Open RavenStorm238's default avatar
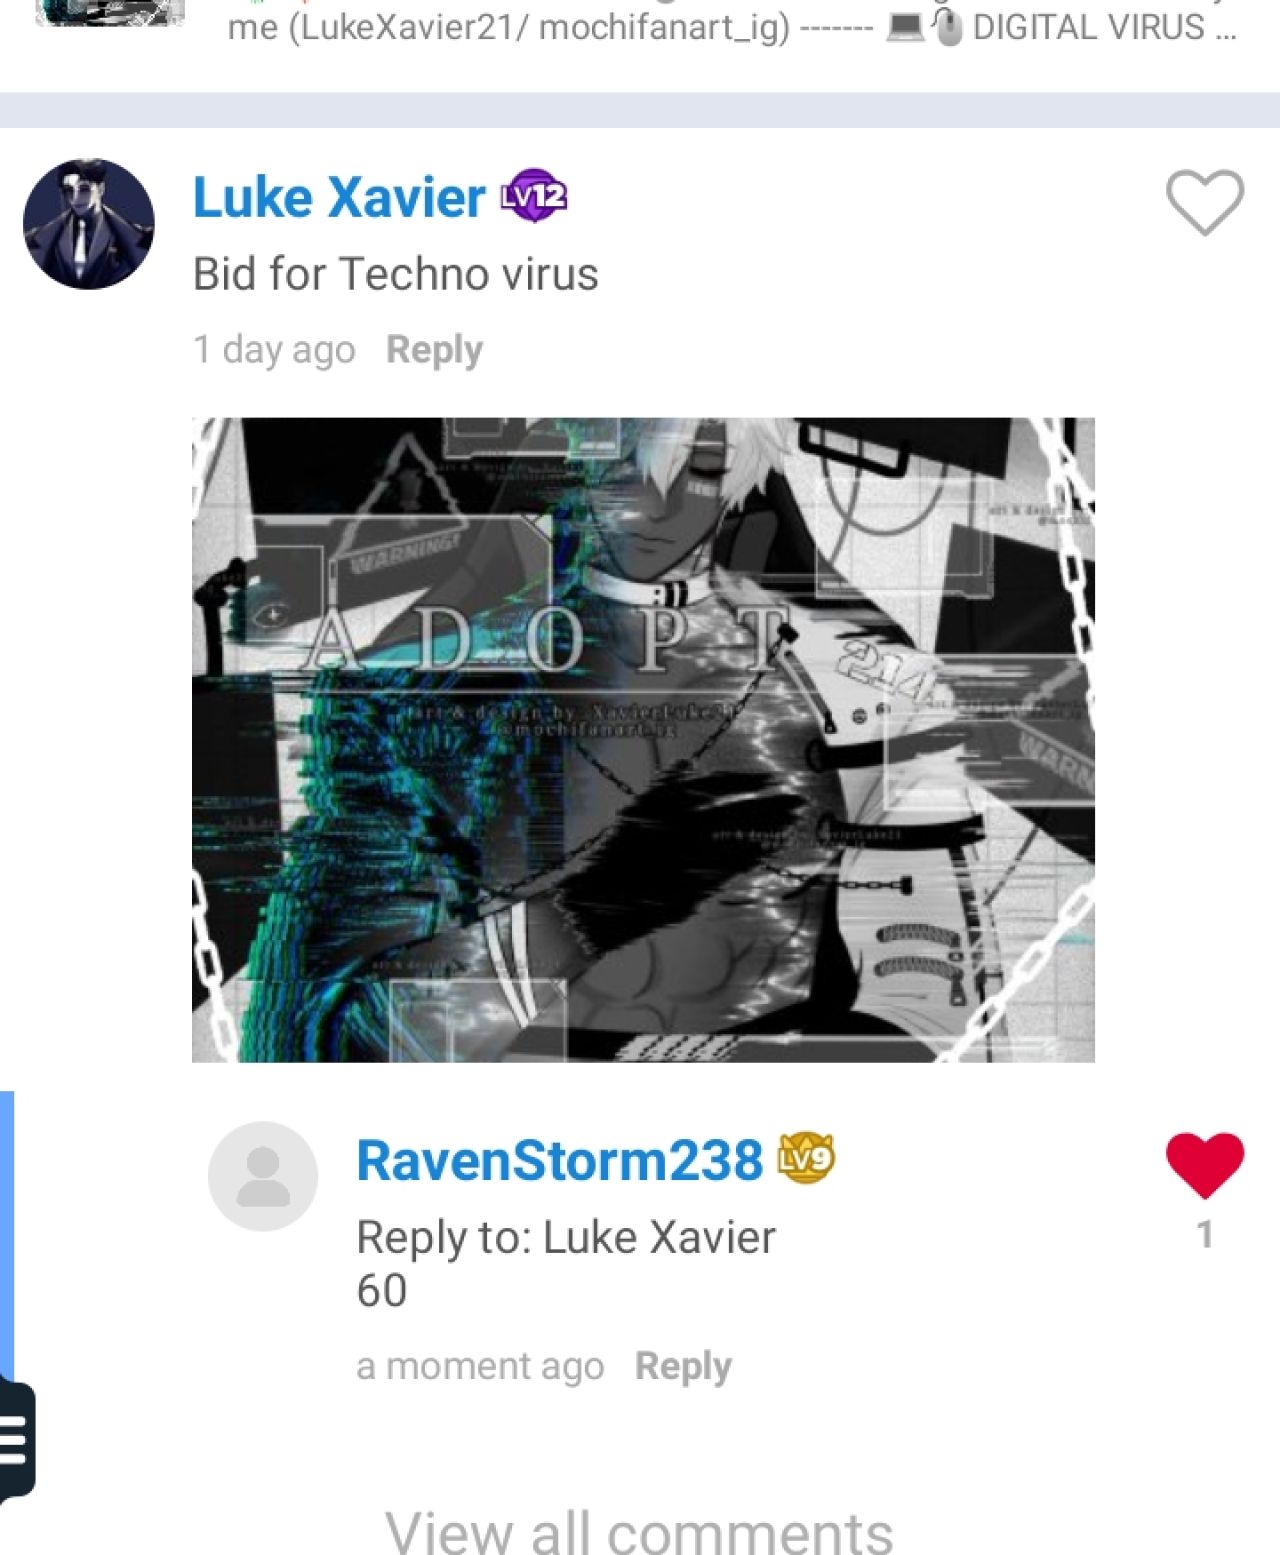1280x1555 pixels. 263,1176
